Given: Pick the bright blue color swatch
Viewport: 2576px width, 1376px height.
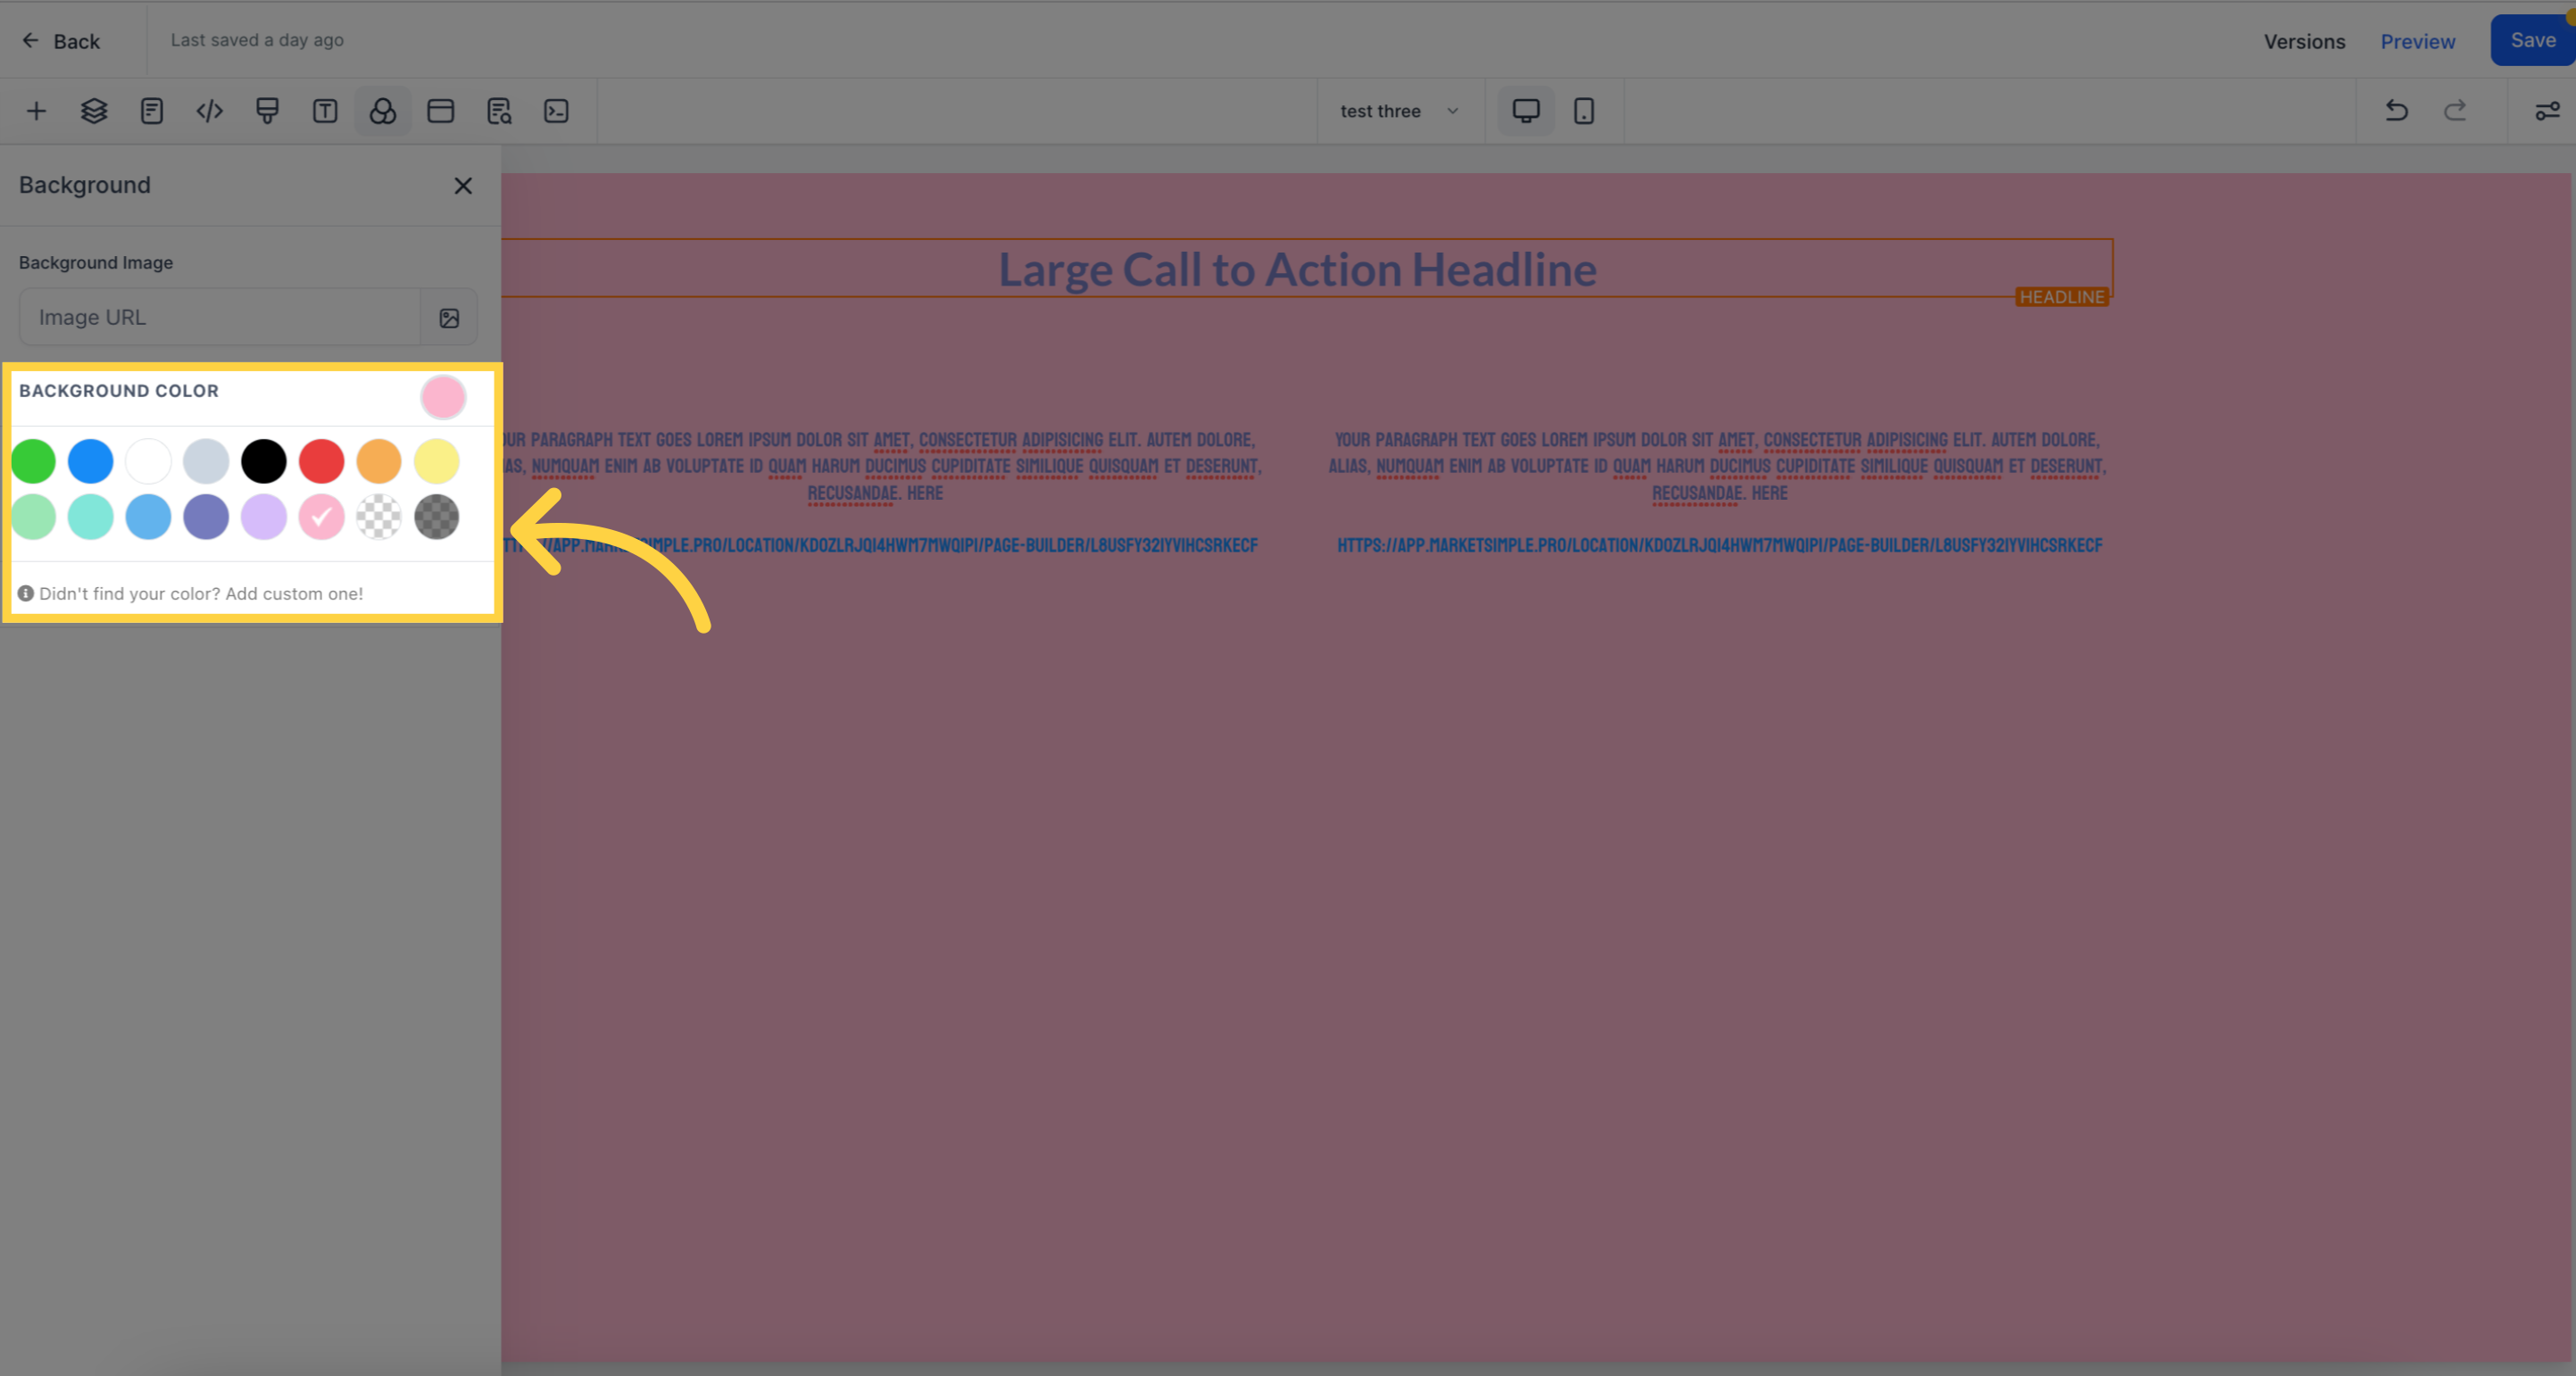Looking at the screenshot, I should [x=91, y=461].
